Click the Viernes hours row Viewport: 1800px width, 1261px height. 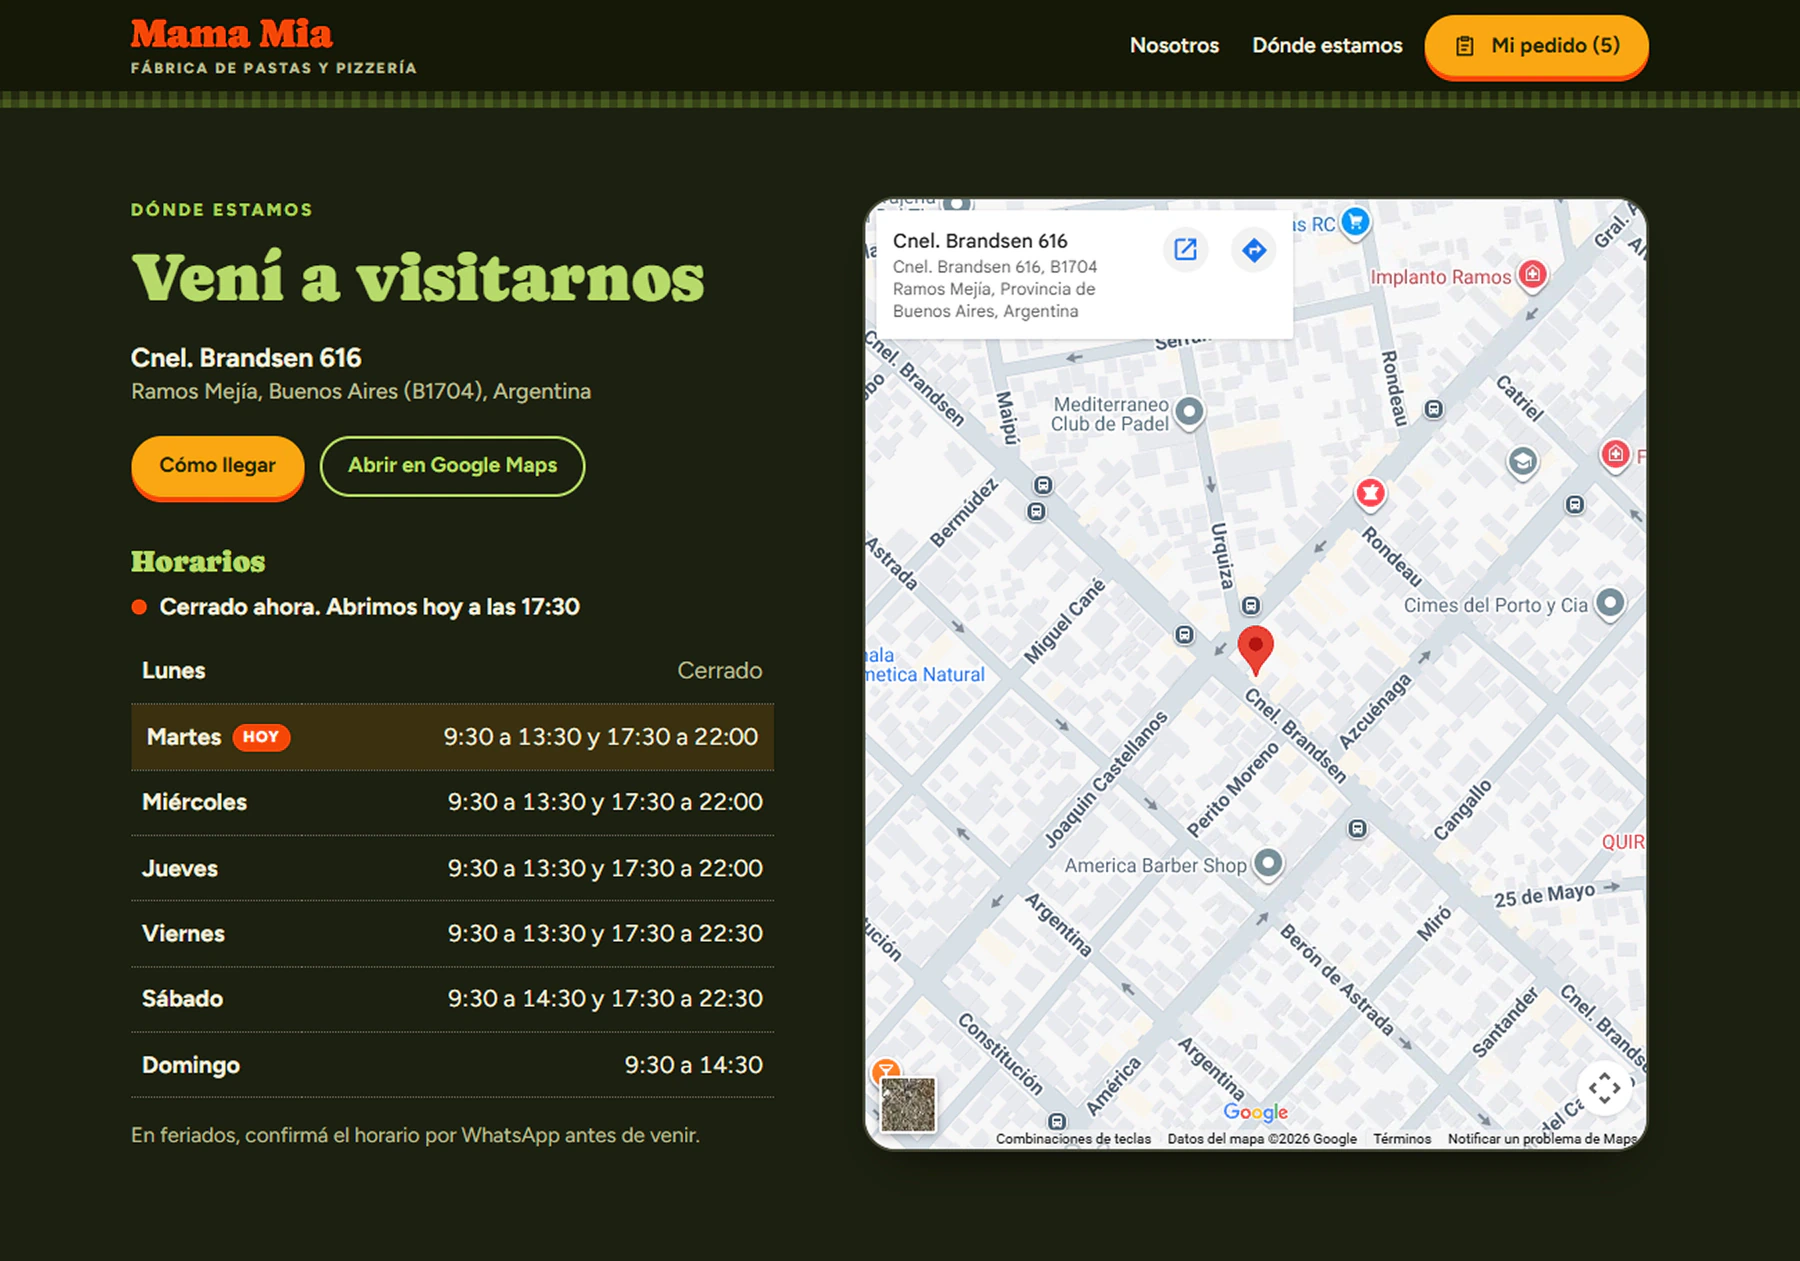pyautogui.click(x=452, y=934)
